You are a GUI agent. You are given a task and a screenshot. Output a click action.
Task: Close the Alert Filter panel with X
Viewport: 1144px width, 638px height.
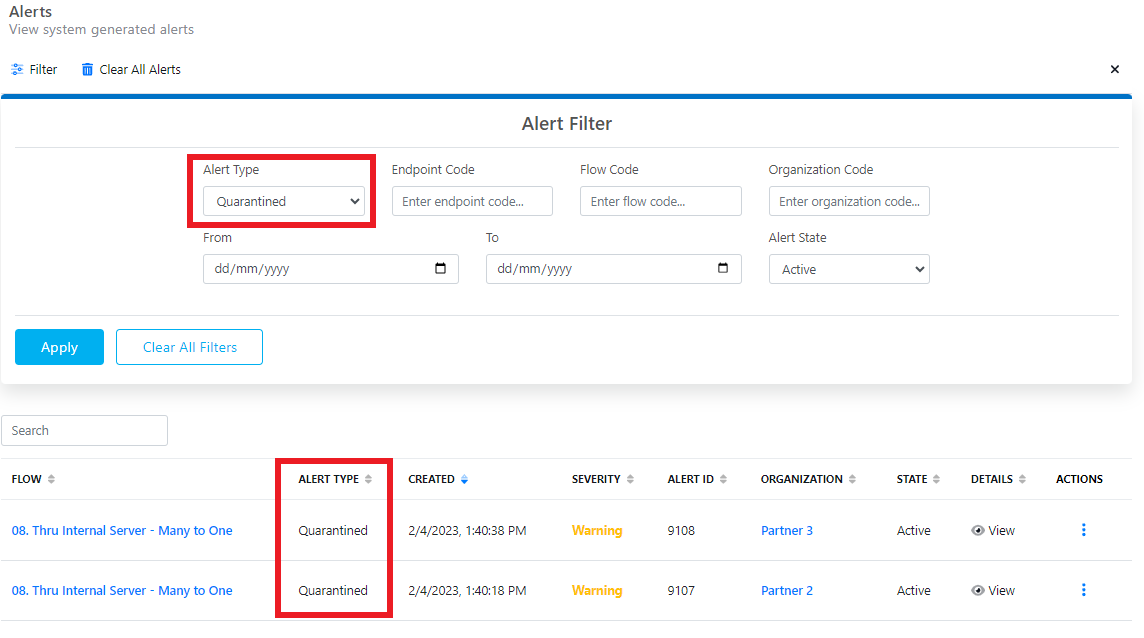pos(1115,70)
